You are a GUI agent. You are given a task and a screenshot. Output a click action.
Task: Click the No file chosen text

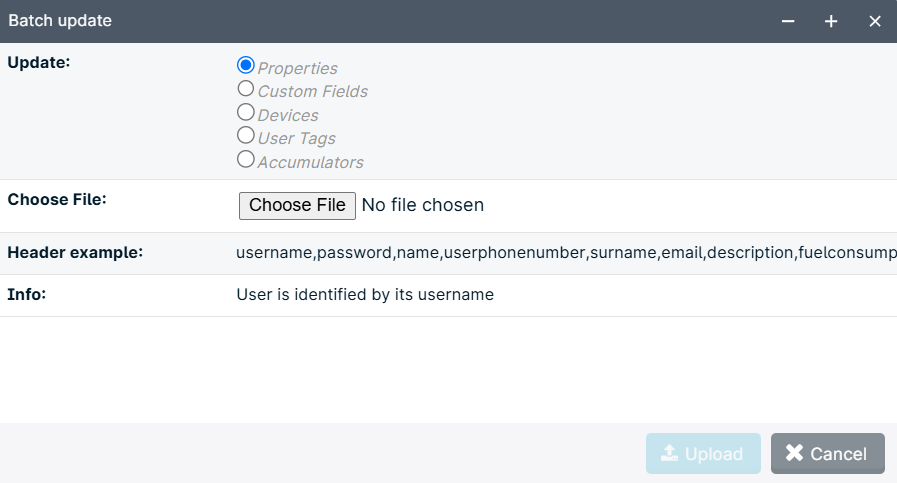[x=423, y=205]
